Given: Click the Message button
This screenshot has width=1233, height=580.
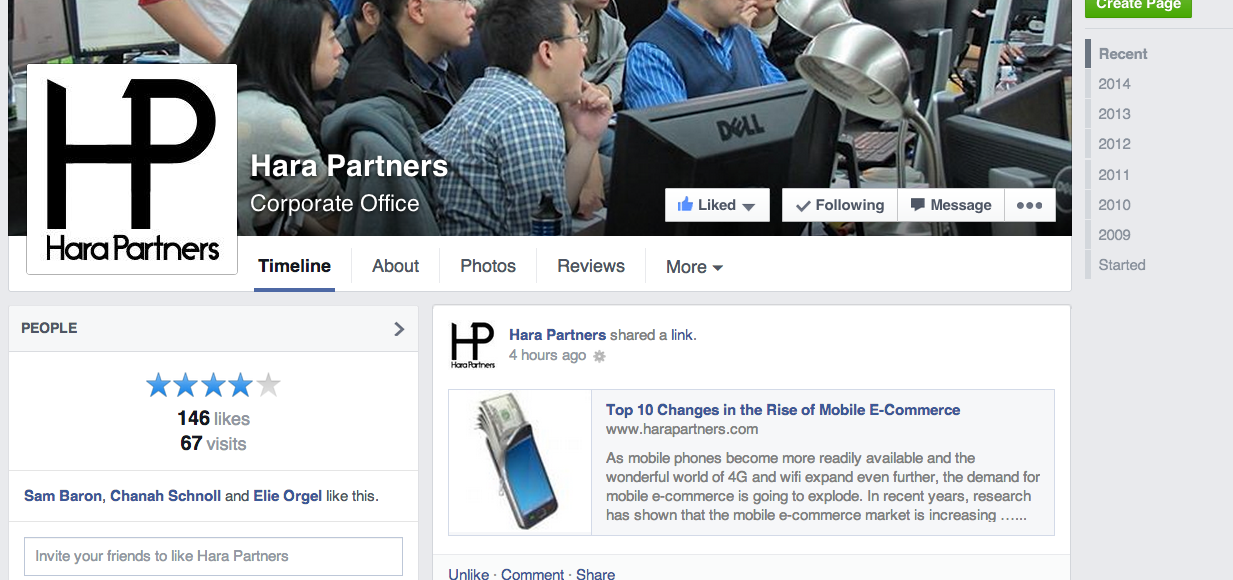Looking at the screenshot, I should (x=951, y=205).
